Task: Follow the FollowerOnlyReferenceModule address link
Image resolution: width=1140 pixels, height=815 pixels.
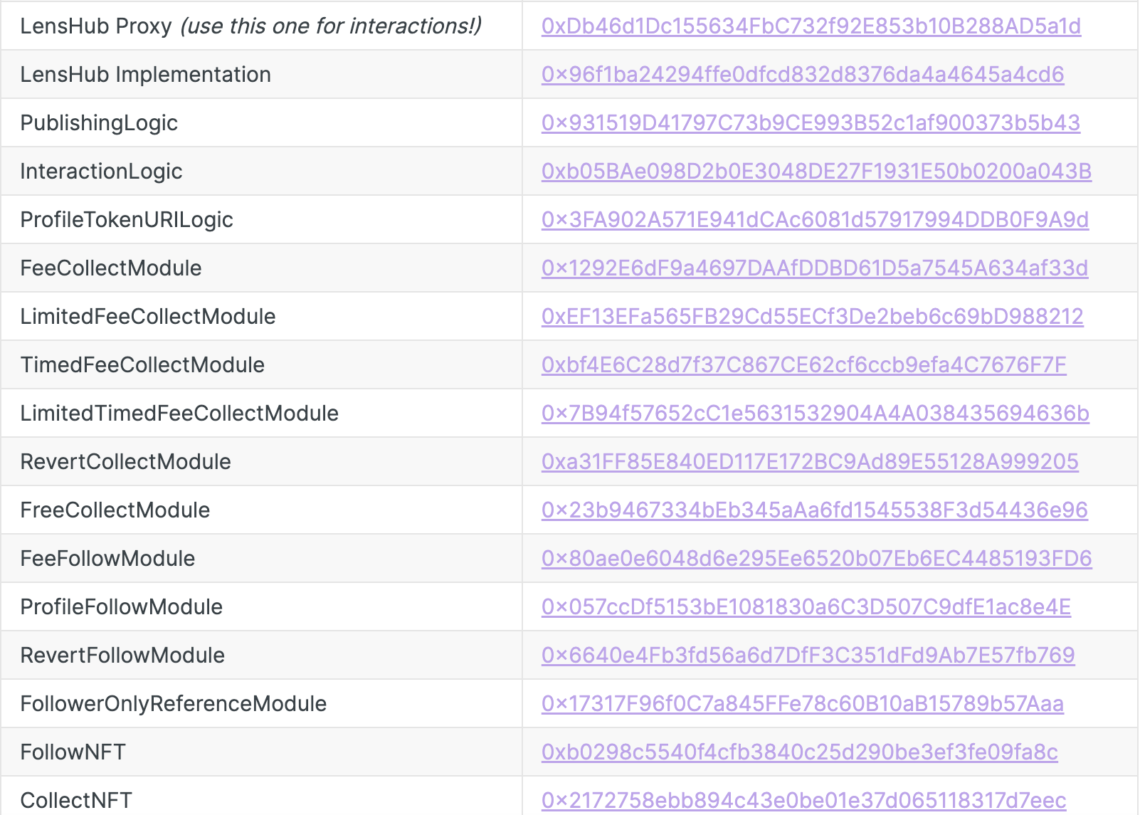Action: pos(803,704)
